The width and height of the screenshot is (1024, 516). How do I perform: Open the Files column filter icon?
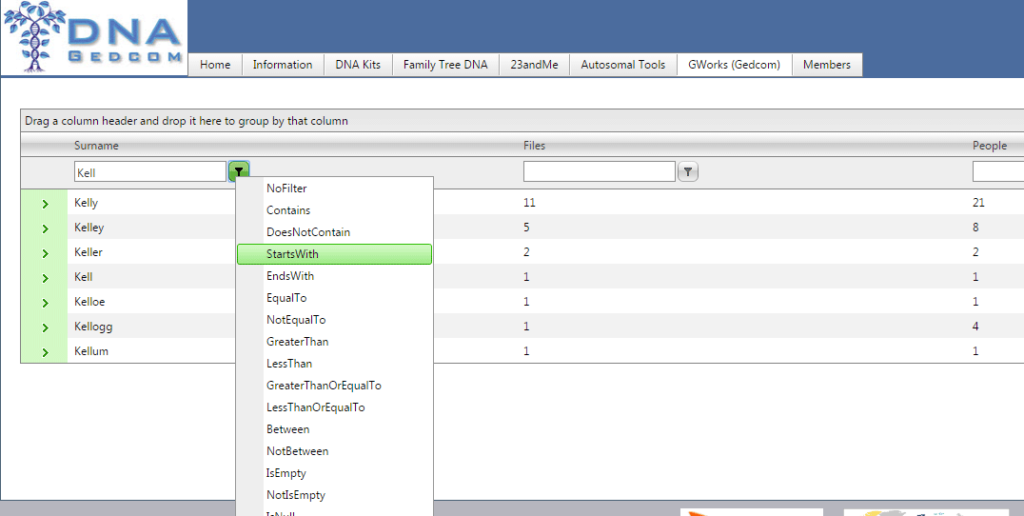[x=688, y=172]
